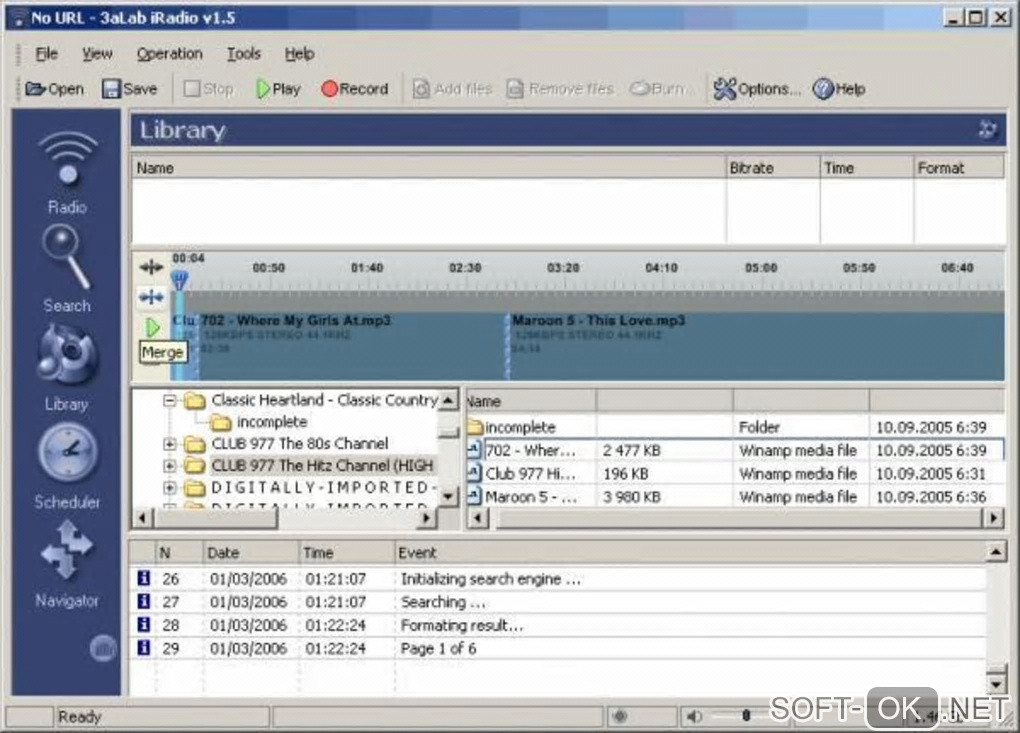Select the 702 - Wher... file row
Viewport: 1020px width, 733px height.
735,450
